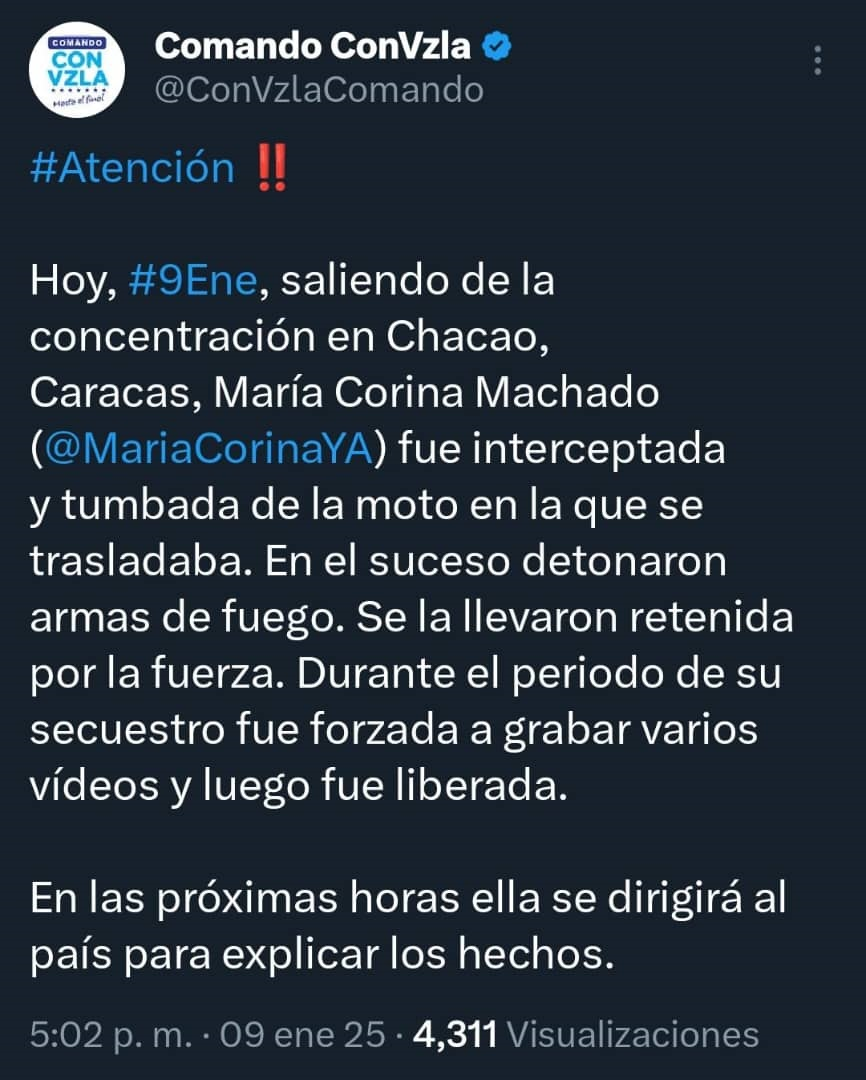Image resolution: width=866 pixels, height=1080 pixels.
Task: Open the #Atención hashtag
Action: tap(132, 168)
